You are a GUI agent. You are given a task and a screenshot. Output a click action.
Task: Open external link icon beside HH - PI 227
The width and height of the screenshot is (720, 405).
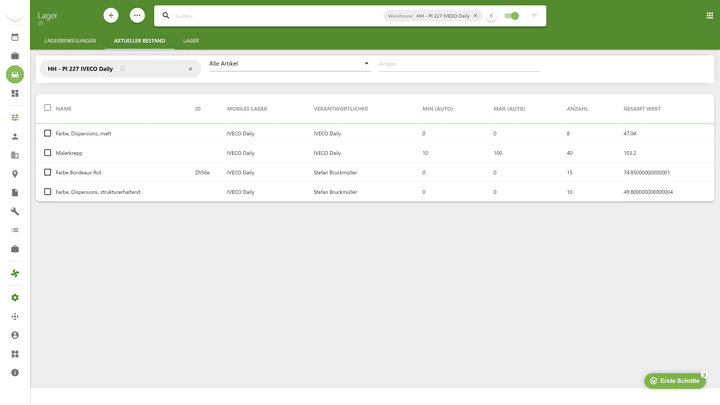point(123,68)
